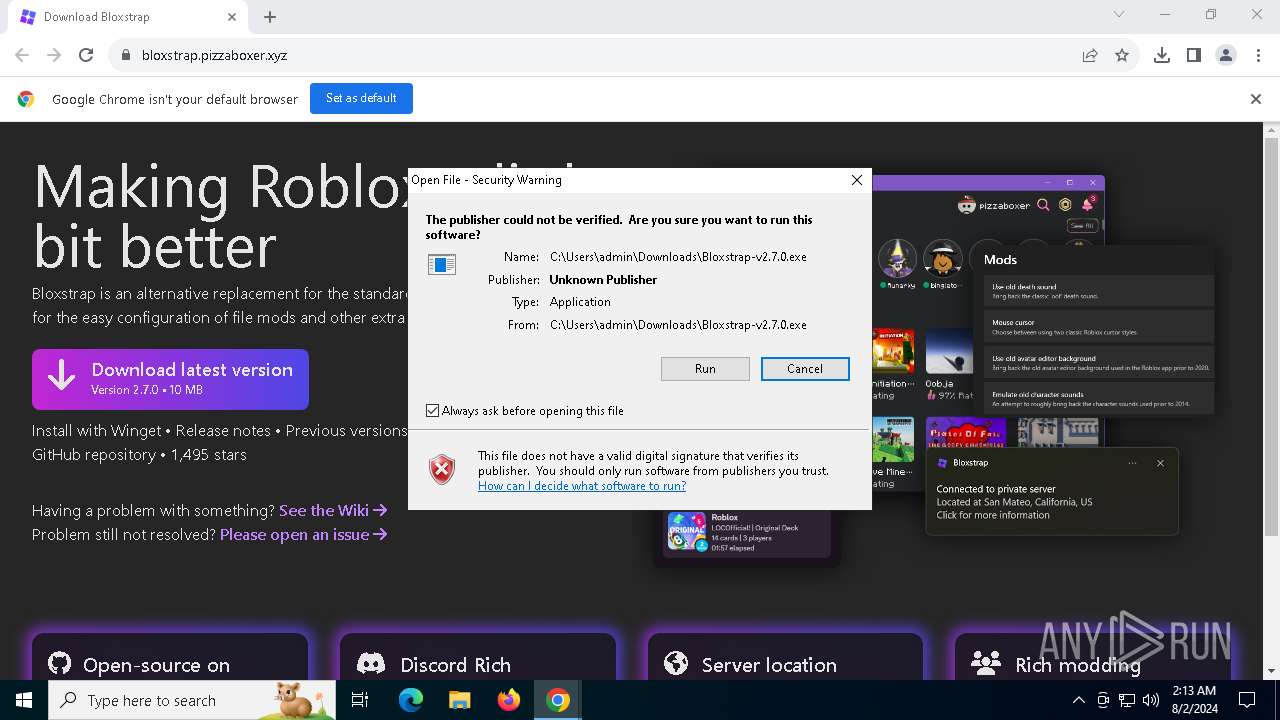
Task: Click the Windows Start button
Action: point(24,700)
